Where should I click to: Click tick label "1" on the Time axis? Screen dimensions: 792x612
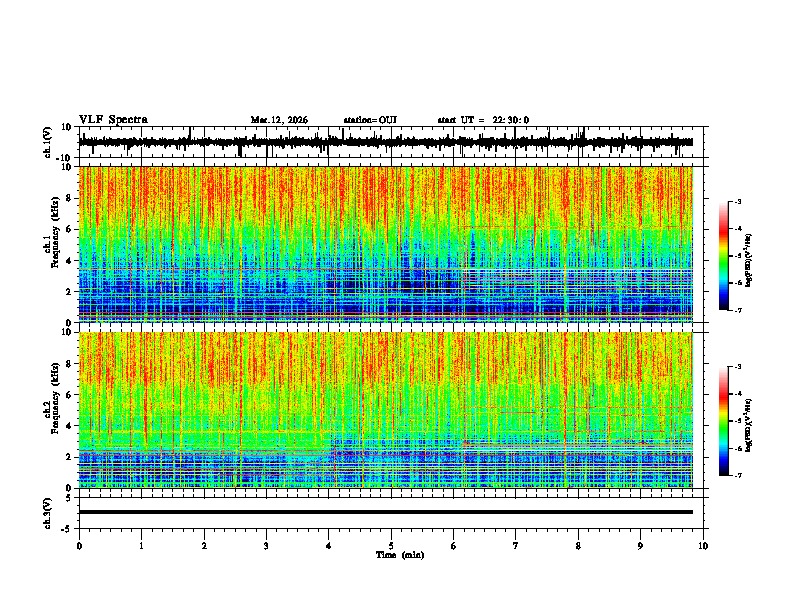point(141,546)
